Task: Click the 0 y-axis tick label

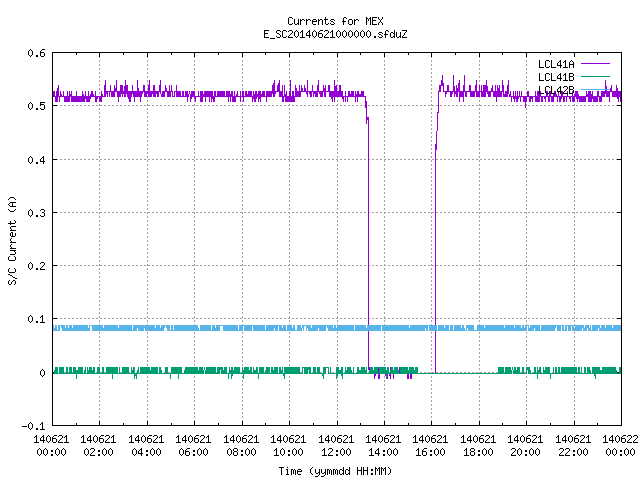Action: pos(42,373)
